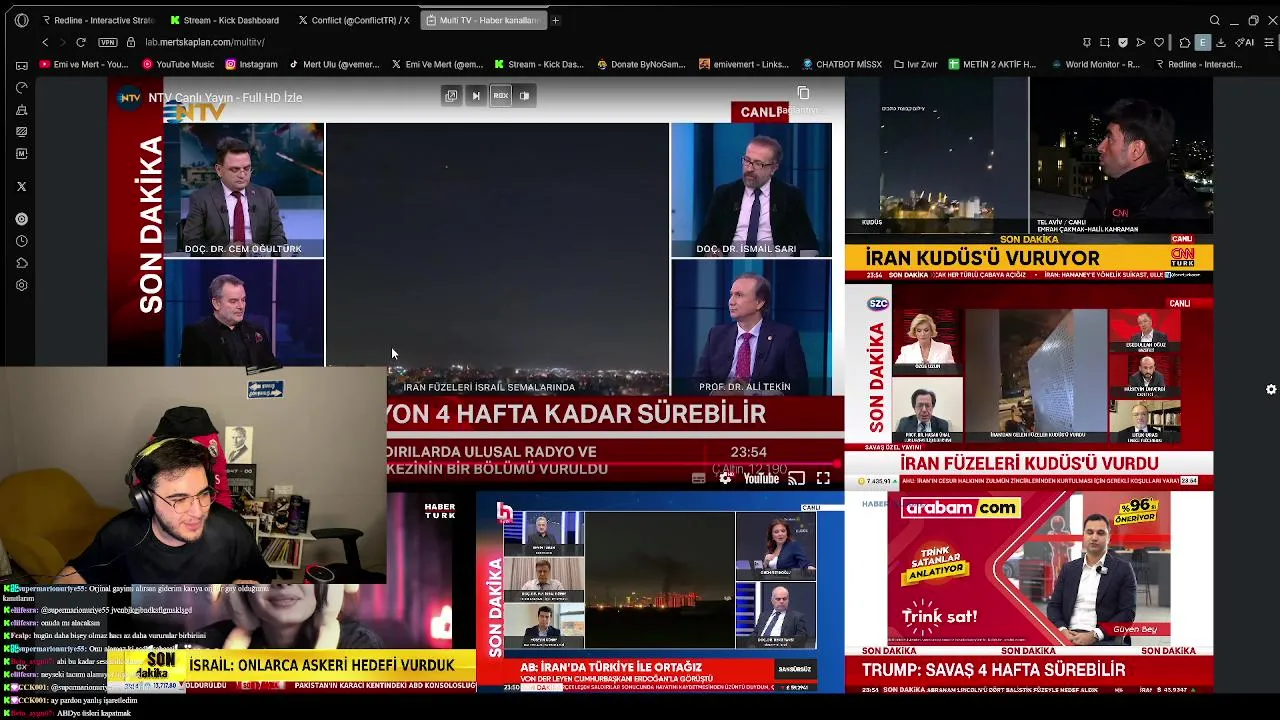Image resolution: width=1280 pixels, height=720 pixels.
Task: Open the extensions cube icon
Action: point(1185,42)
